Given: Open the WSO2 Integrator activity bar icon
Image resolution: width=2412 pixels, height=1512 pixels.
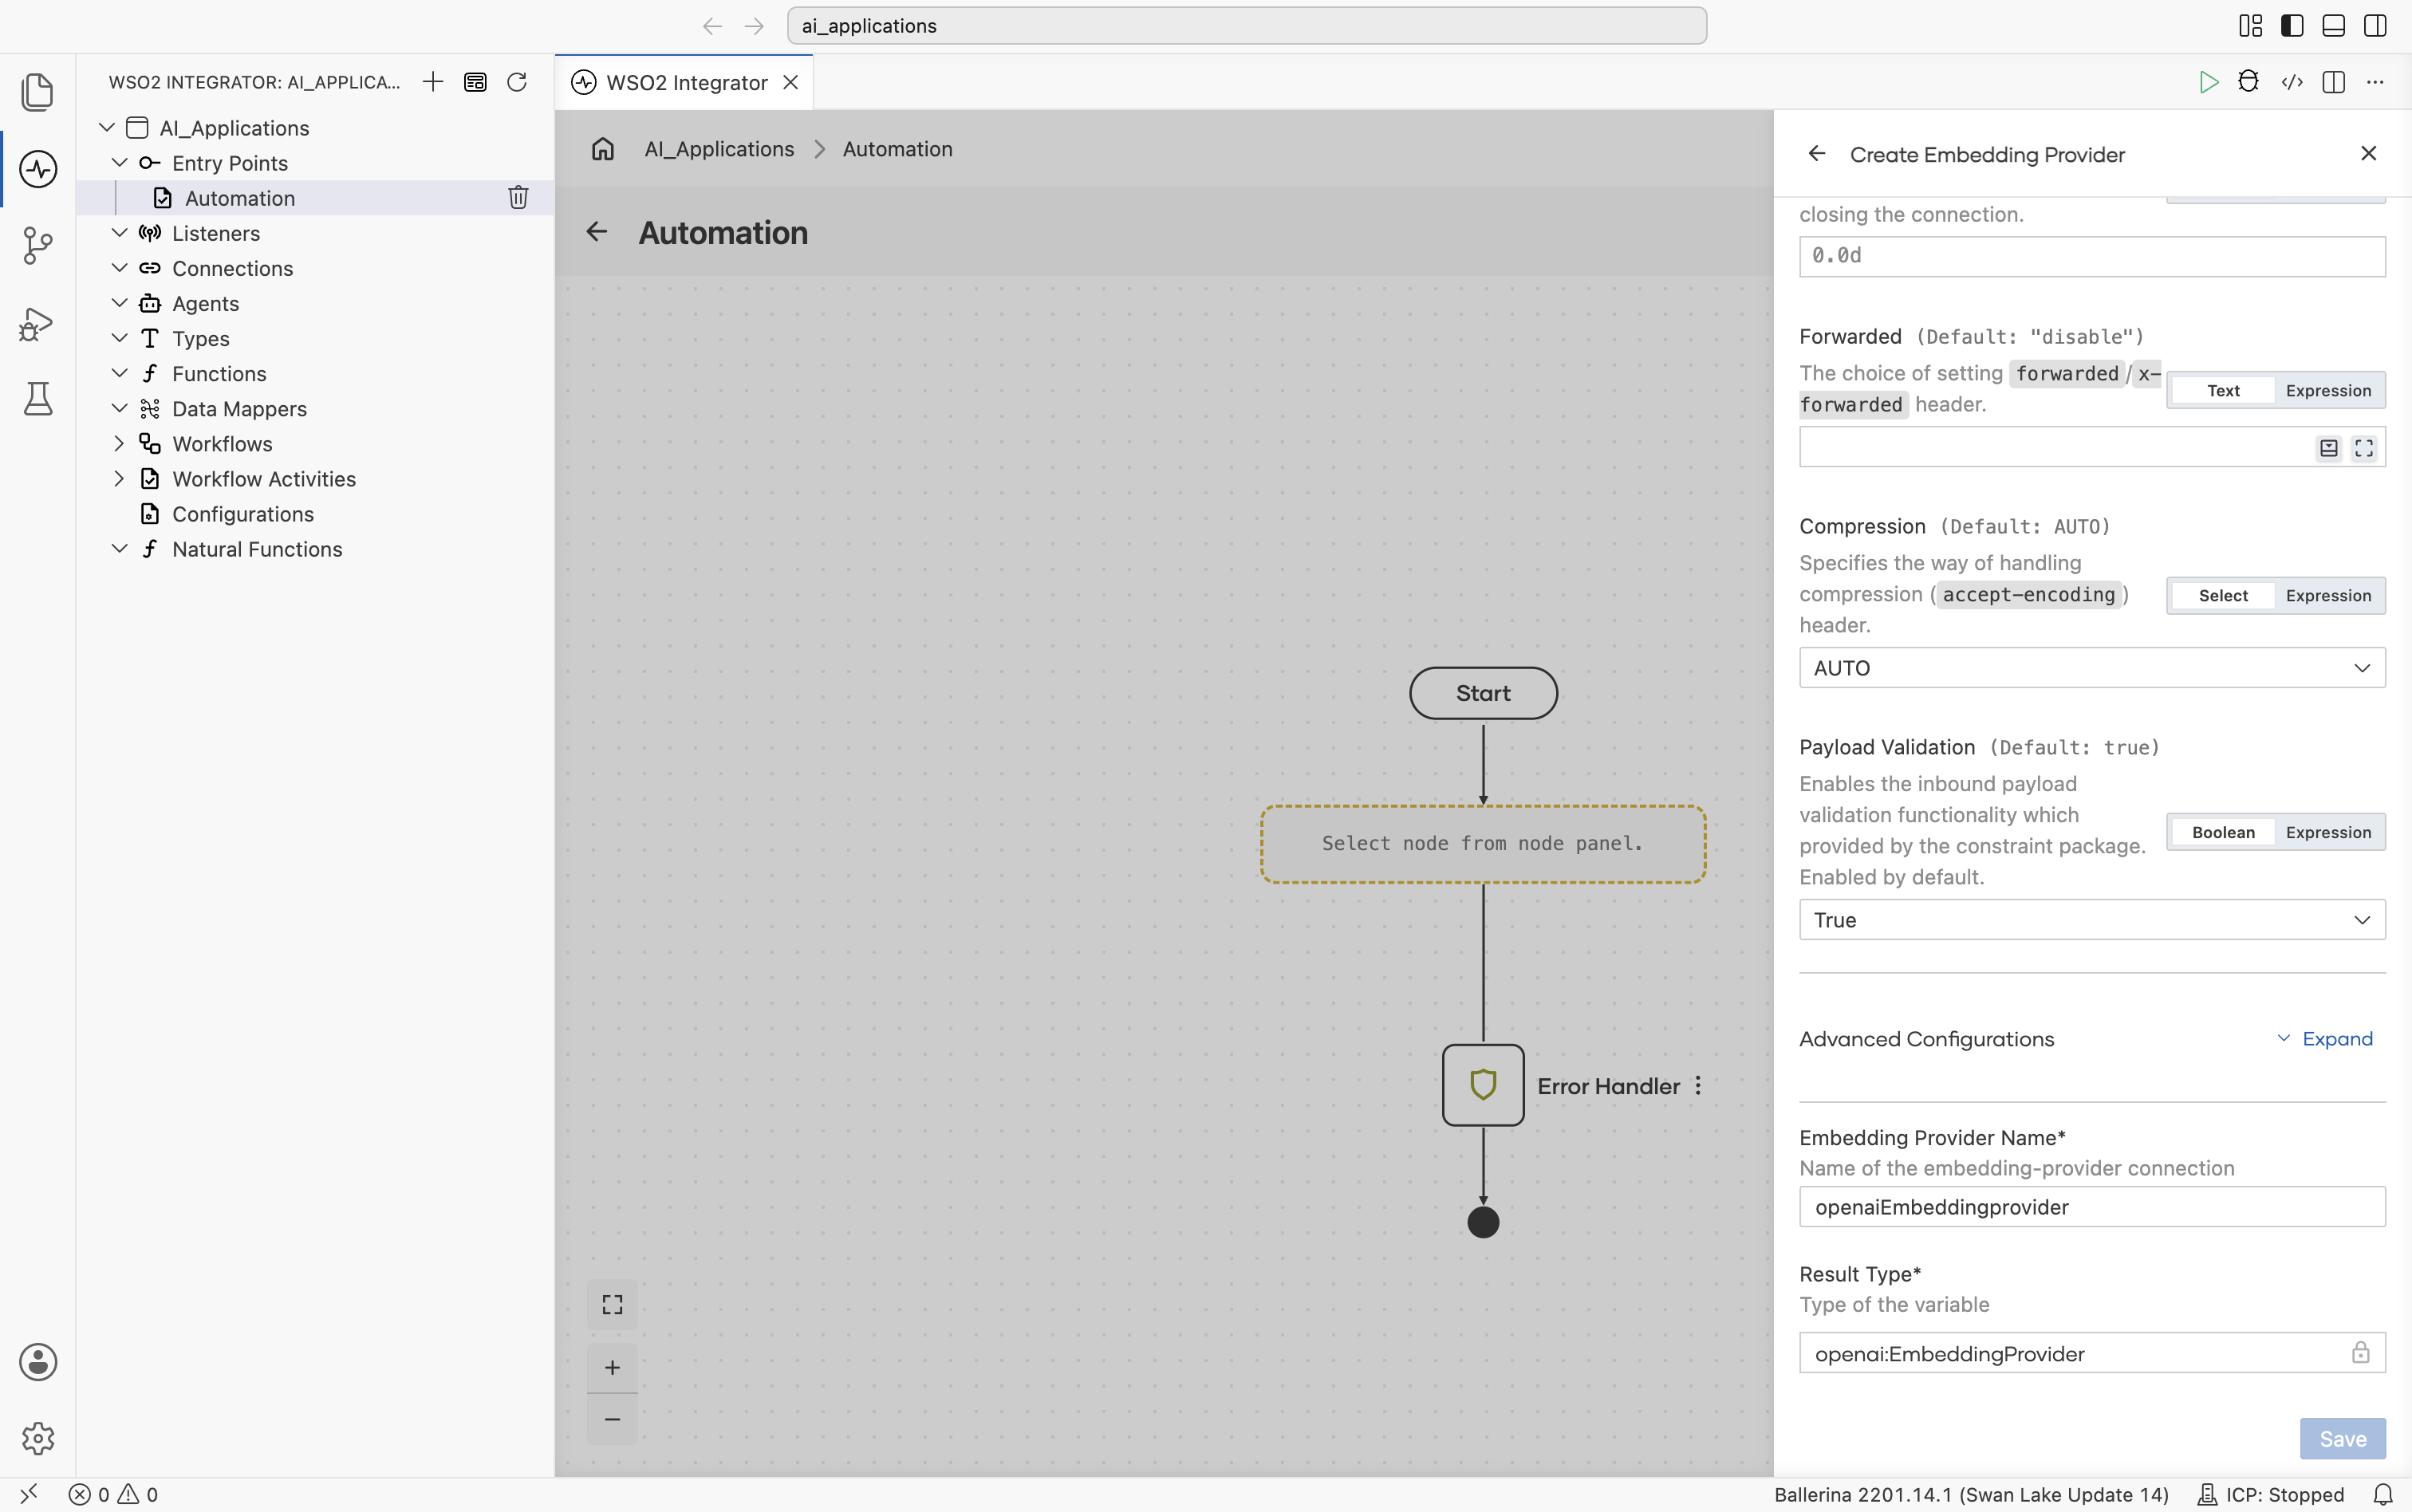Looking at the screenshot, I should tap(38, 168).
